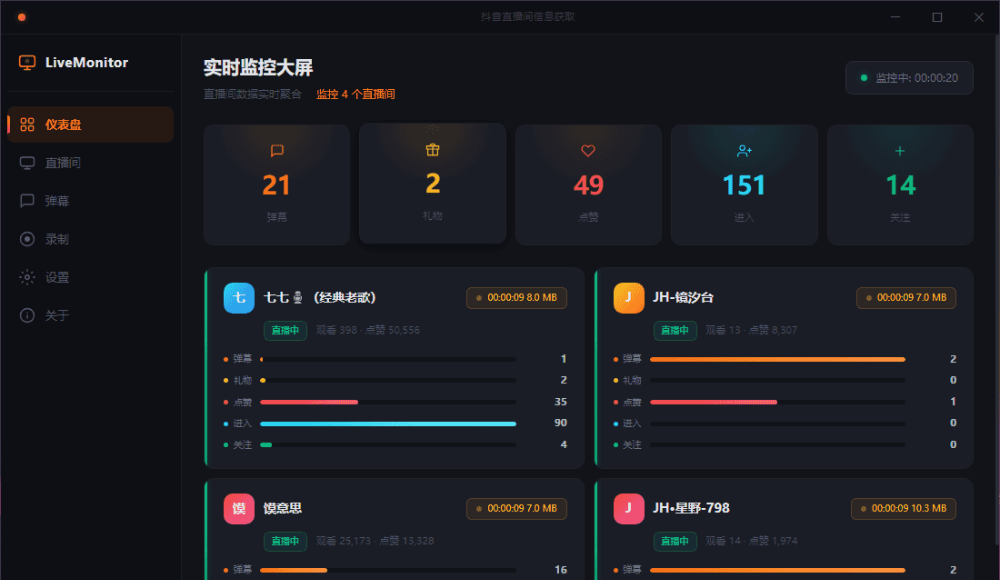1000x580 pixels.
Task: Click the 直播中 tag under 七七
Action: [x=285, y=331]
